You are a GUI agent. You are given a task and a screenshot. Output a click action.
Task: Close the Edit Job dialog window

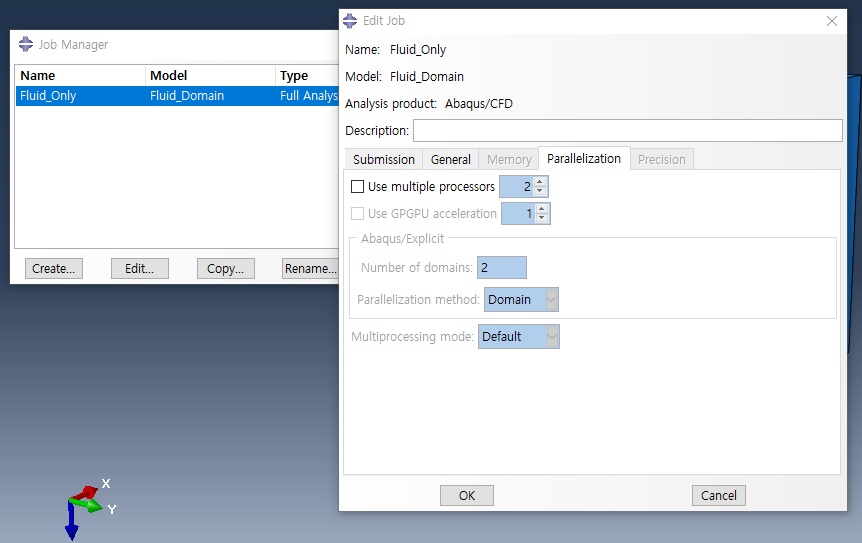832,21
